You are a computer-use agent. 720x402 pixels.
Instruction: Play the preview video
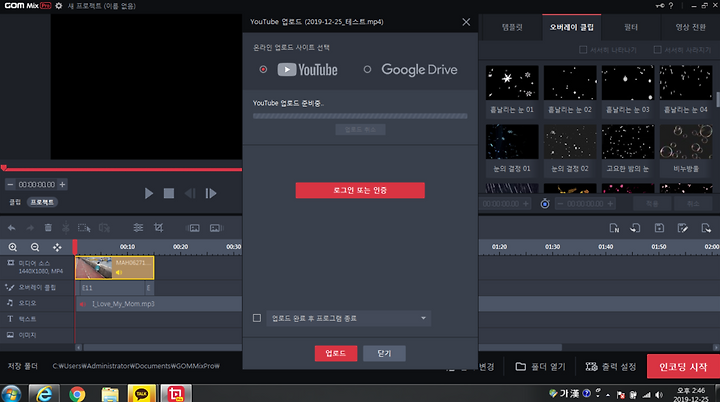click(x=148, y=193)
